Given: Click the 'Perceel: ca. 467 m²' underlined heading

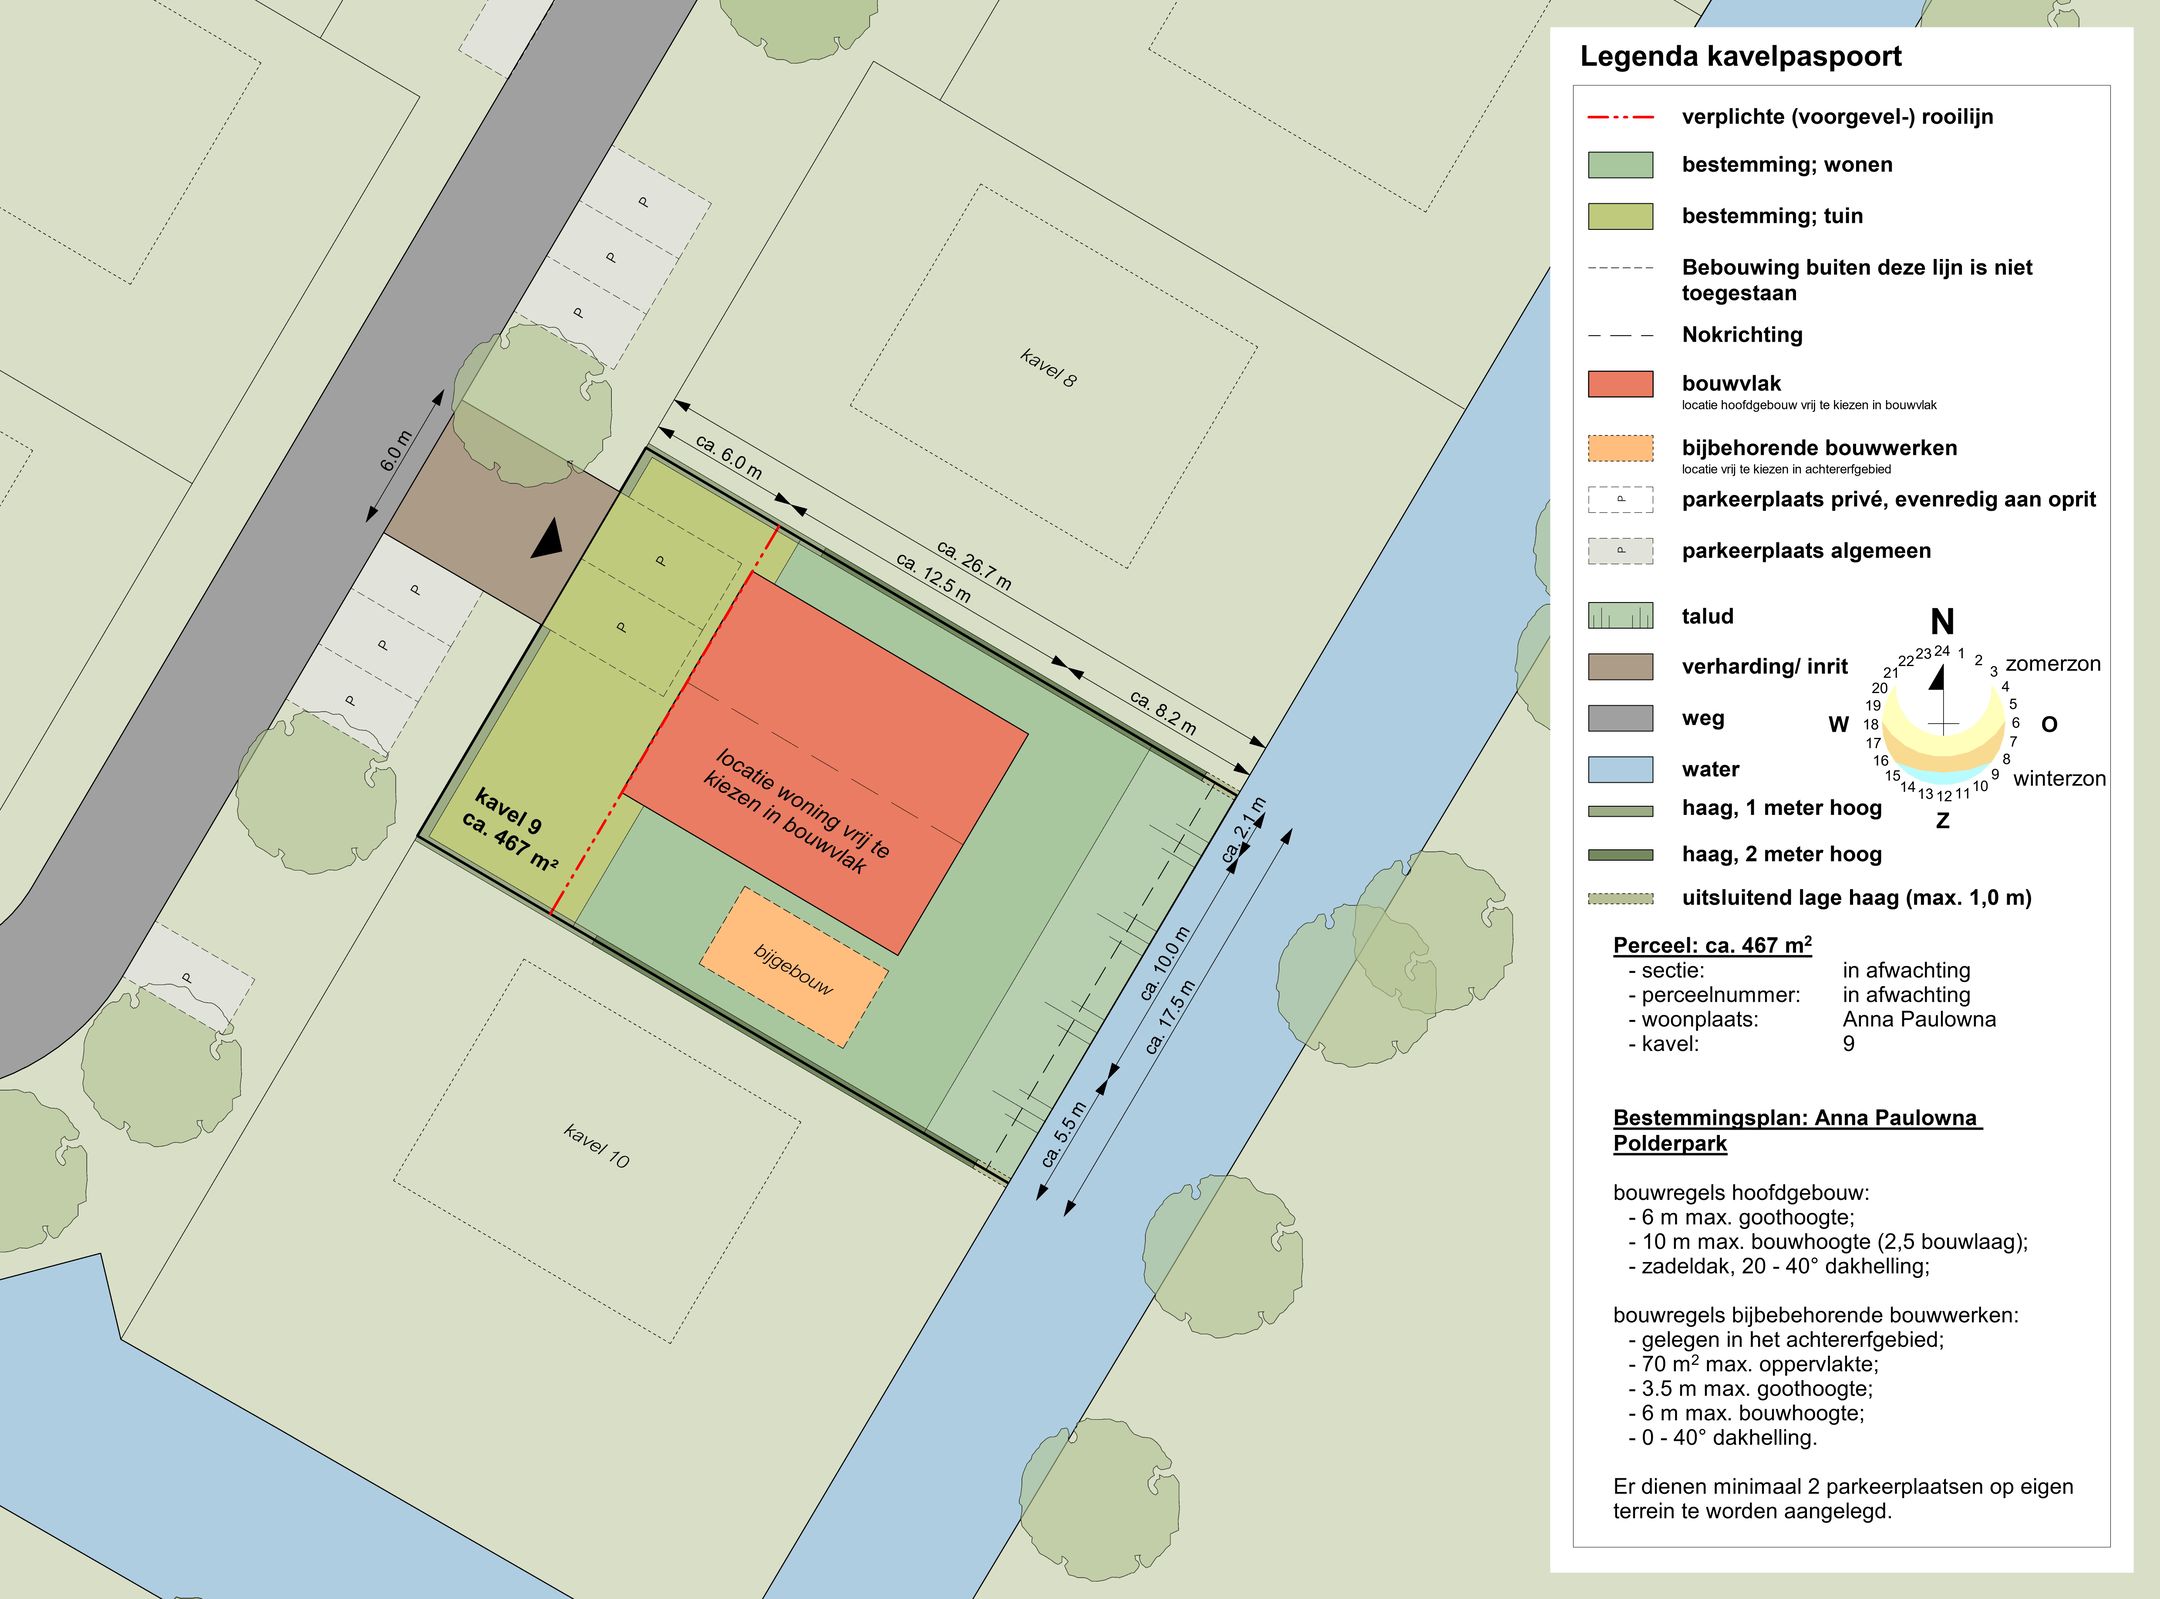Looking at the screenshot, I should (x=1712, y=945).
